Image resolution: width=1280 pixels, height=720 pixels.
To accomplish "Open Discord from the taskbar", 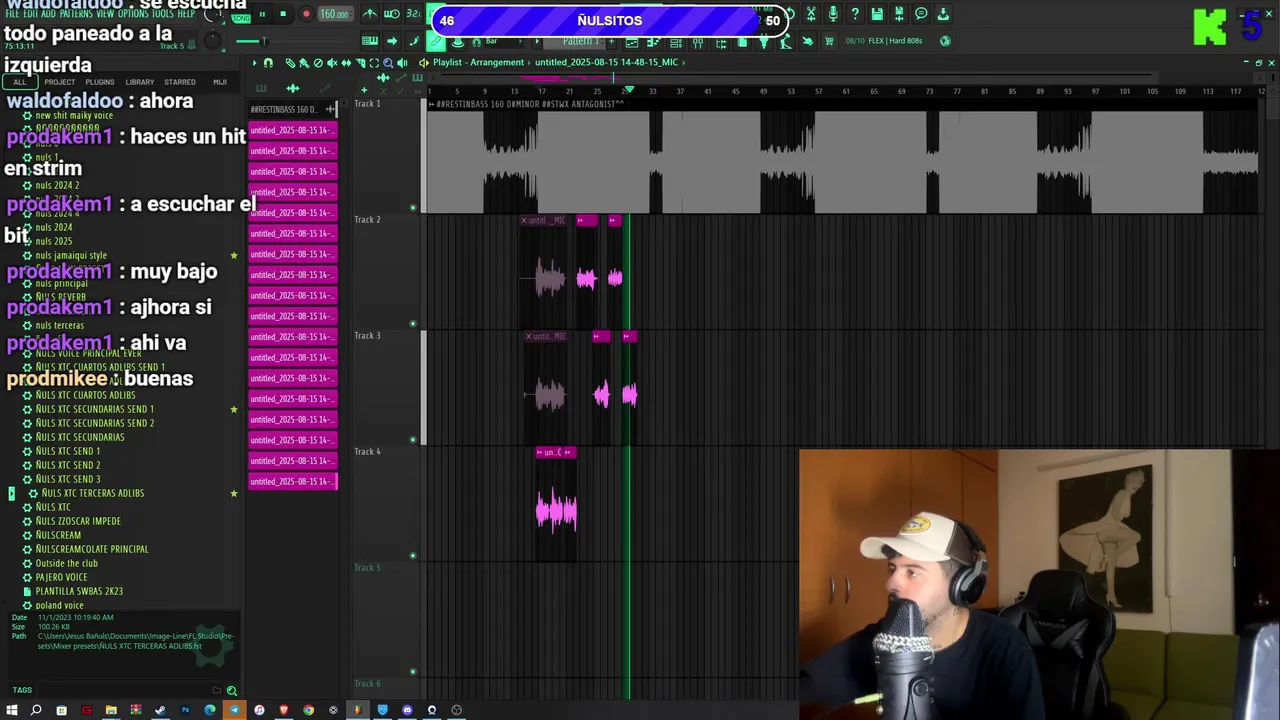I will [x=407, y=710].
